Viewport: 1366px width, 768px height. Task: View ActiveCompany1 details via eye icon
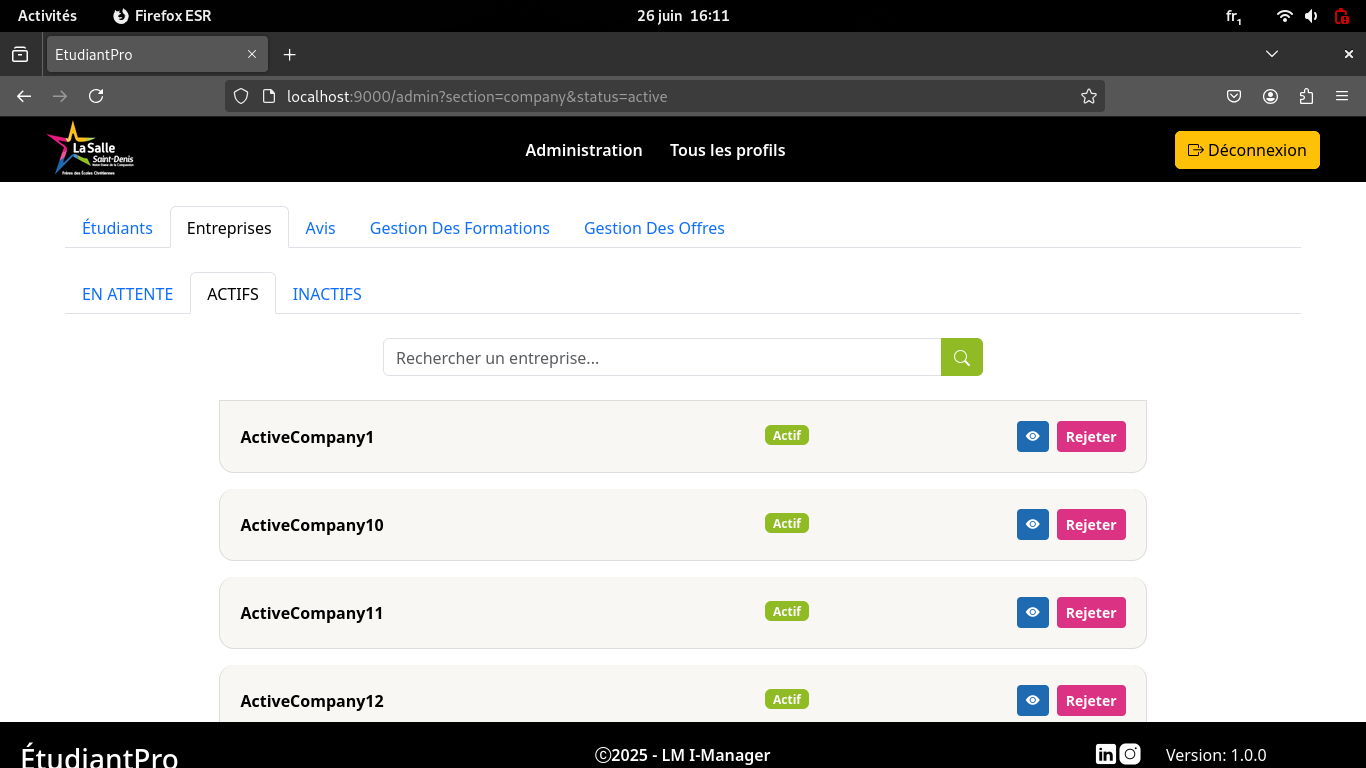(x=1032, y=437)
